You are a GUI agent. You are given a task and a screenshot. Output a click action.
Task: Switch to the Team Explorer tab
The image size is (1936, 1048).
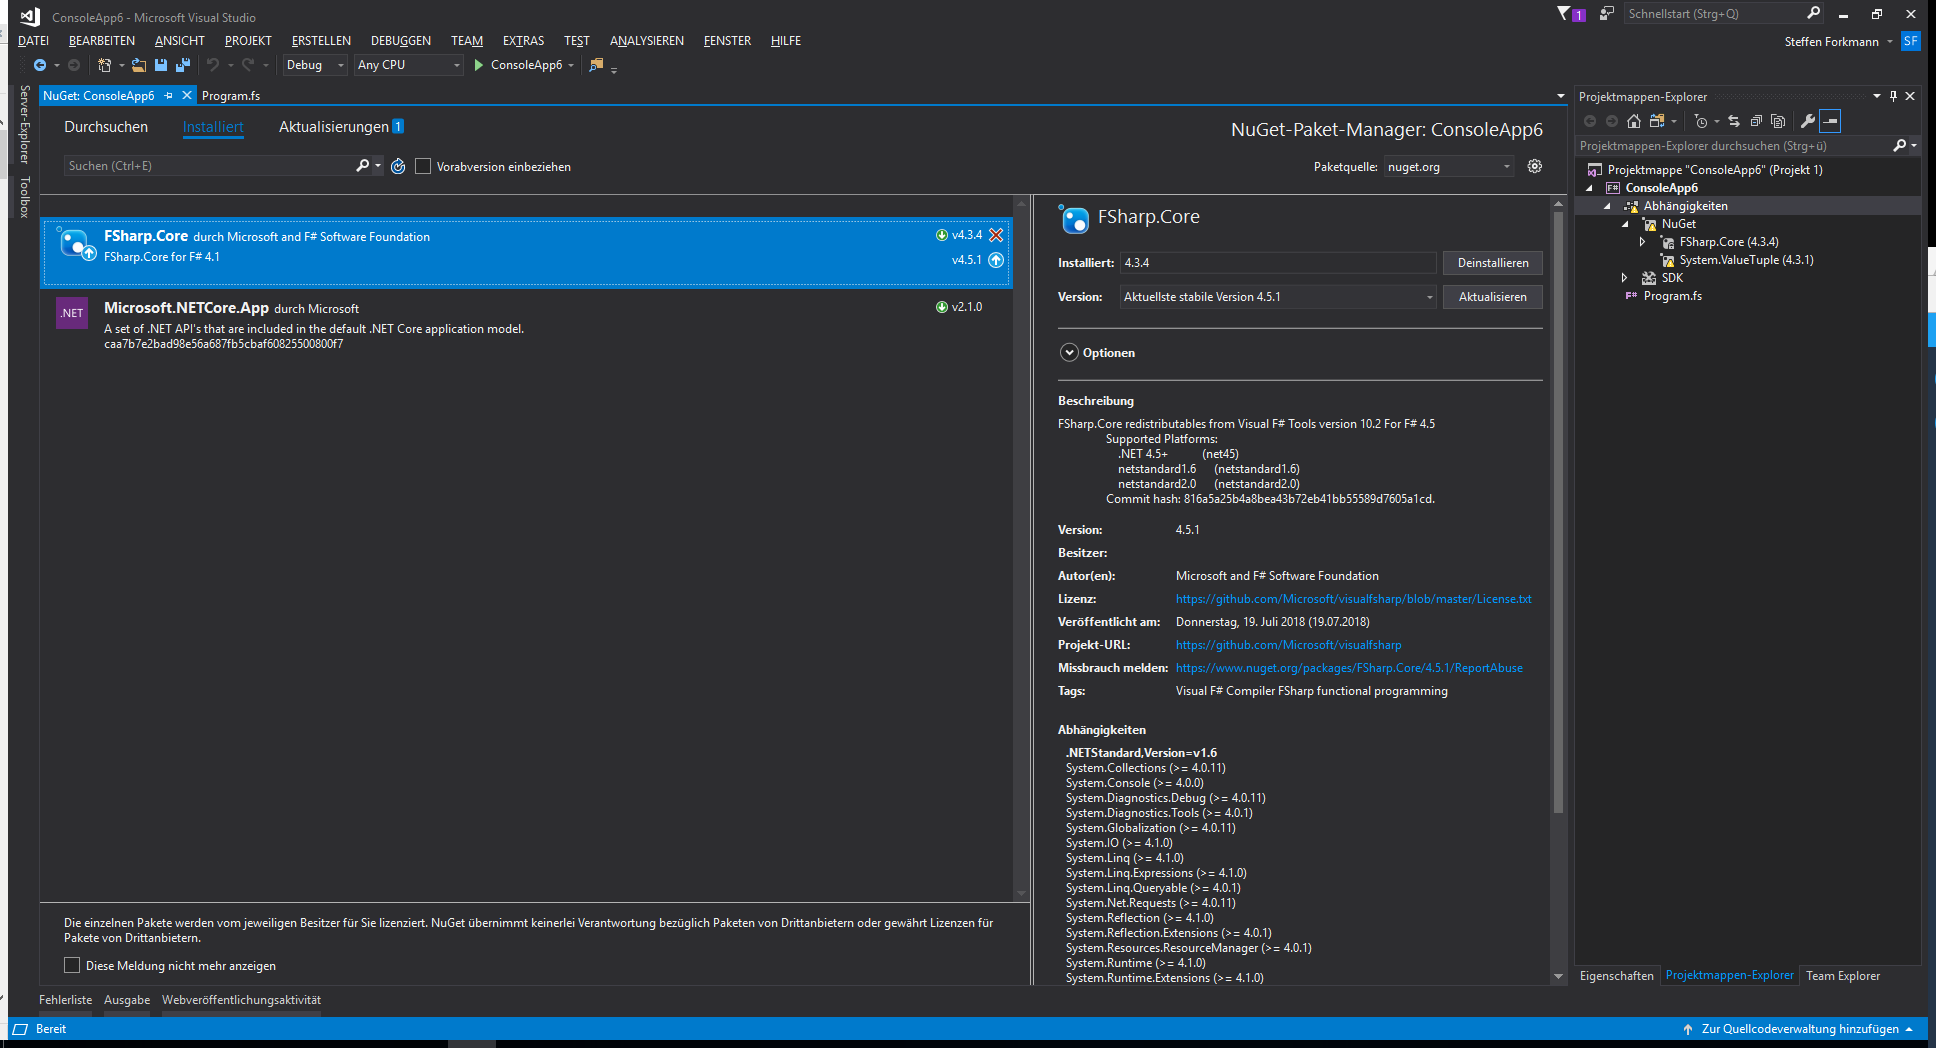tap(1843, 976)
